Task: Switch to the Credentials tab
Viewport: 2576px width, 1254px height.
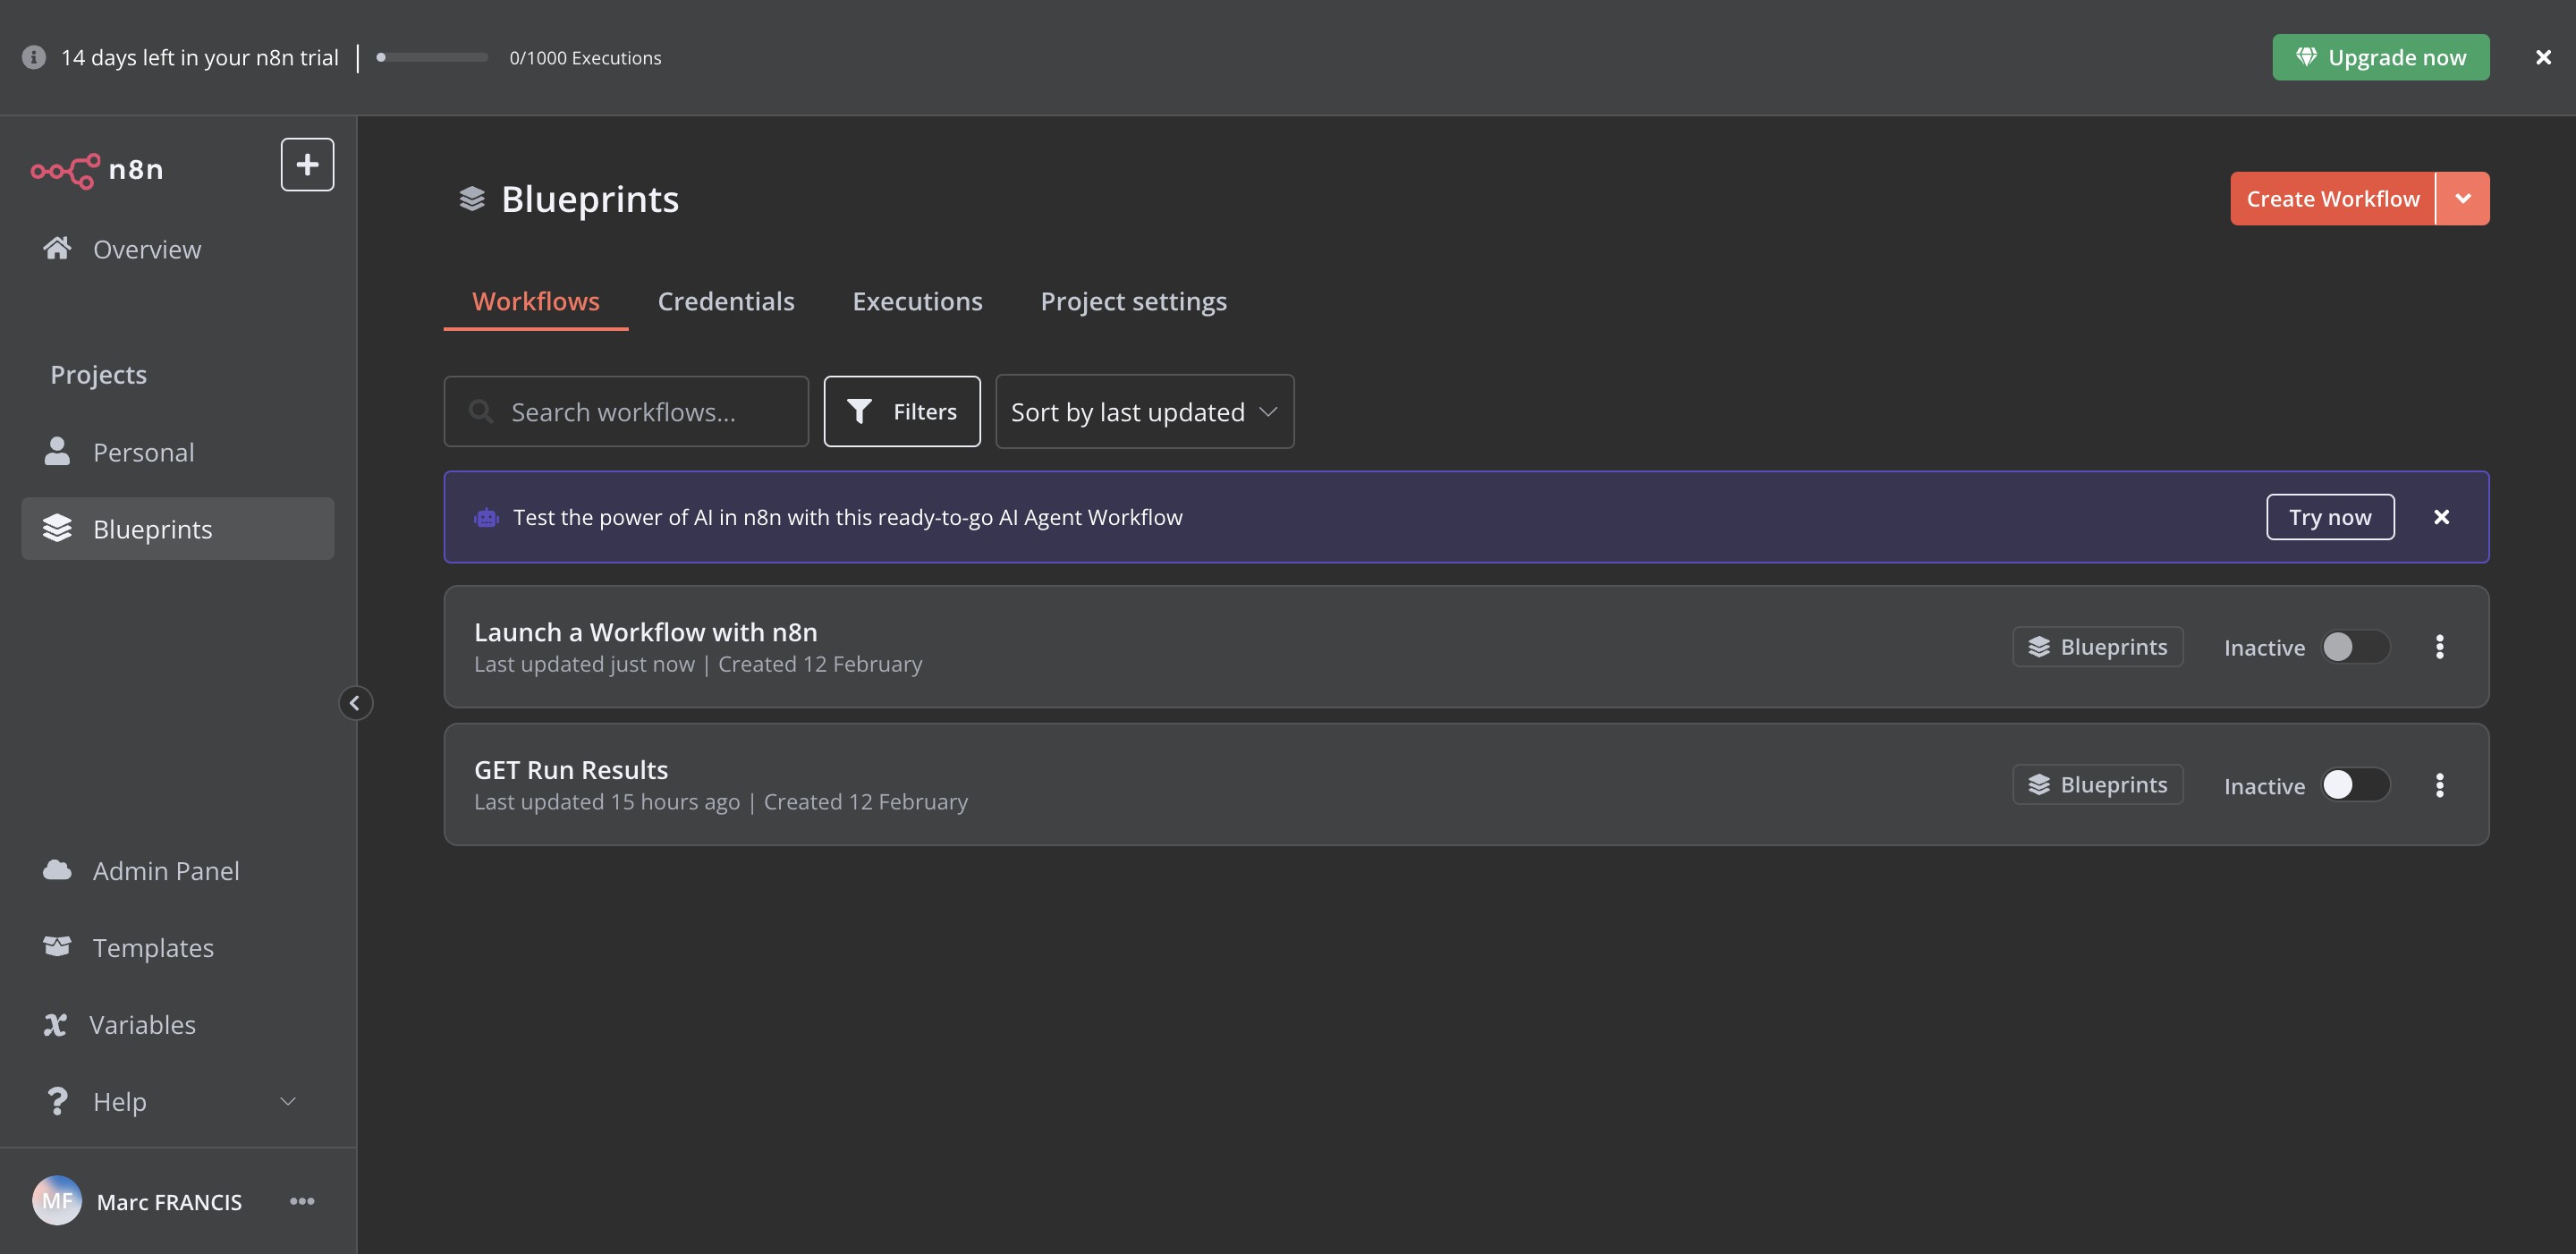Action: pyautogui.click(x=726, y=301)
